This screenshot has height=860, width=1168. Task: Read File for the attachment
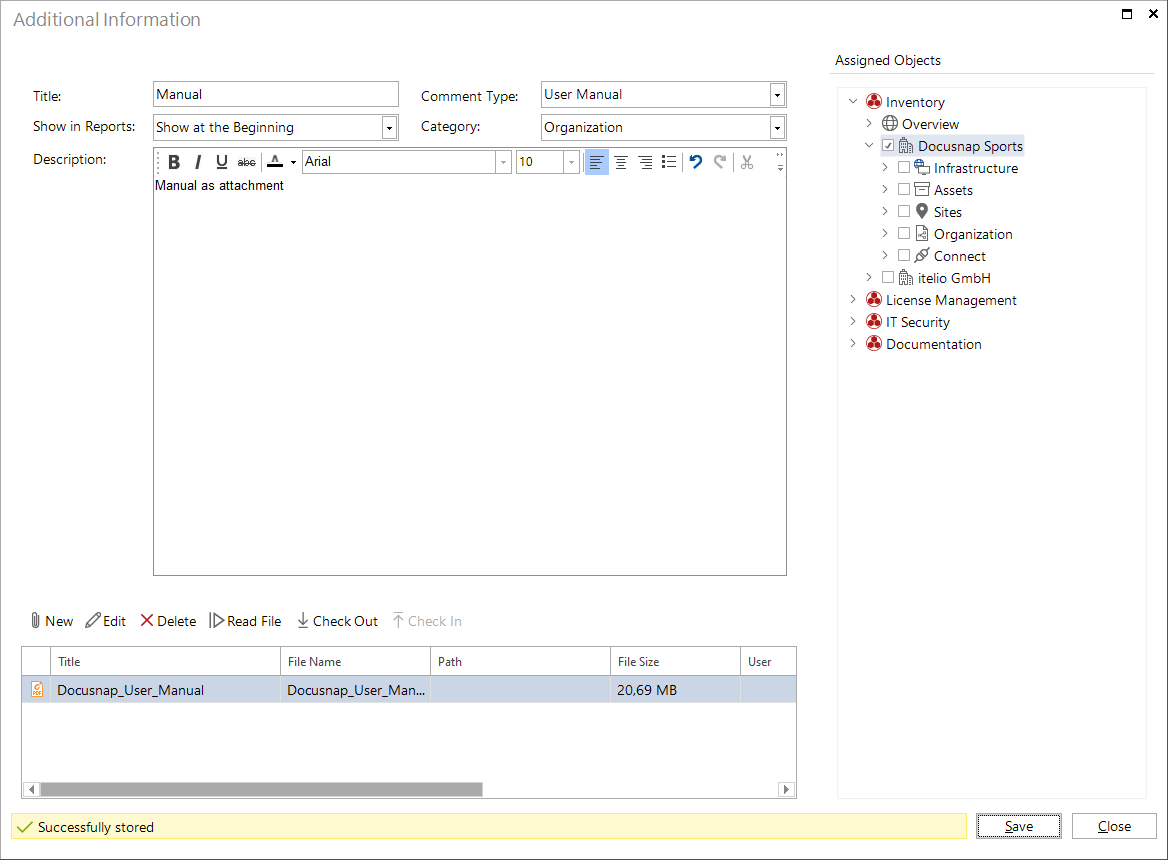pos(245,621)
